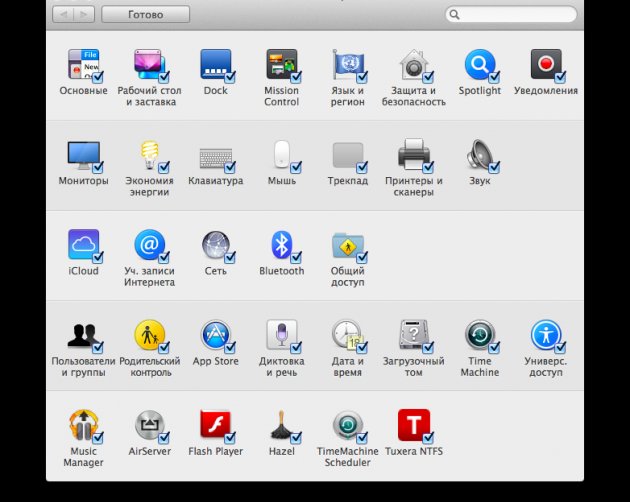The width and height of the screenshot is (630, 502).
Task: Uncheck the Общий доступ checkbox
Action: pos(362,256)
